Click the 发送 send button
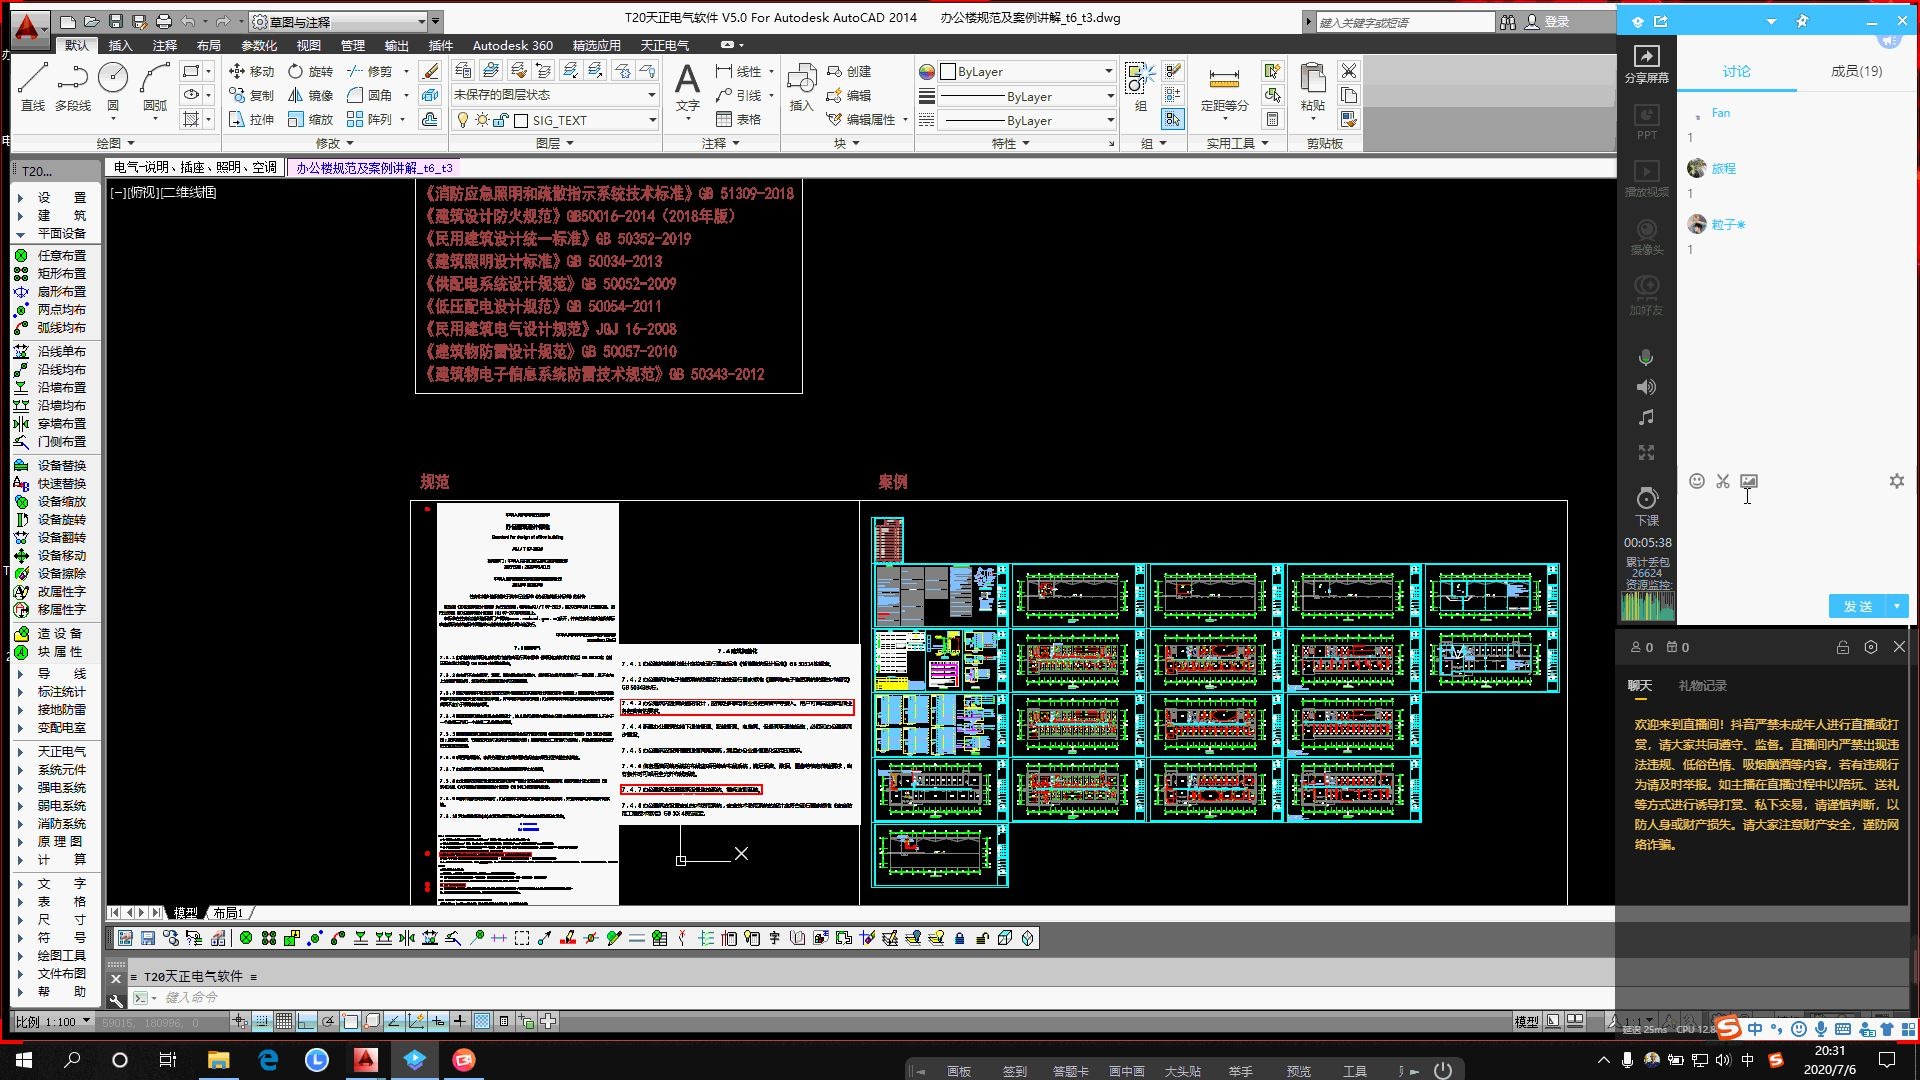 point(1858,606)
